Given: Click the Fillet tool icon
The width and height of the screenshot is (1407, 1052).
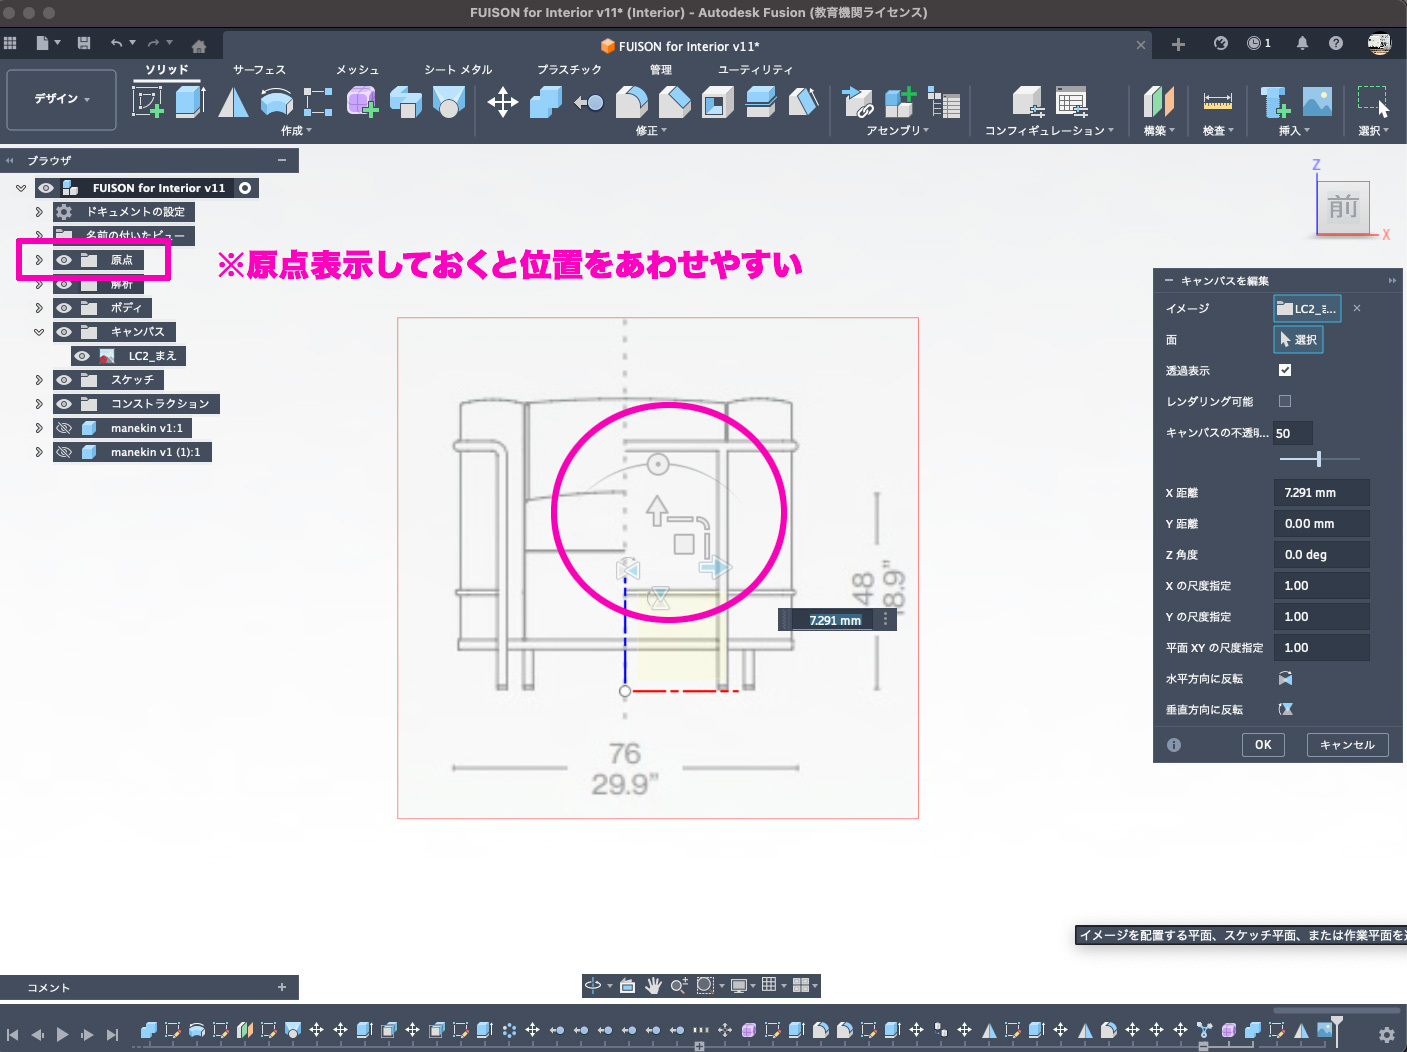Looking at the screenshot, I should (x=631, y=102).
